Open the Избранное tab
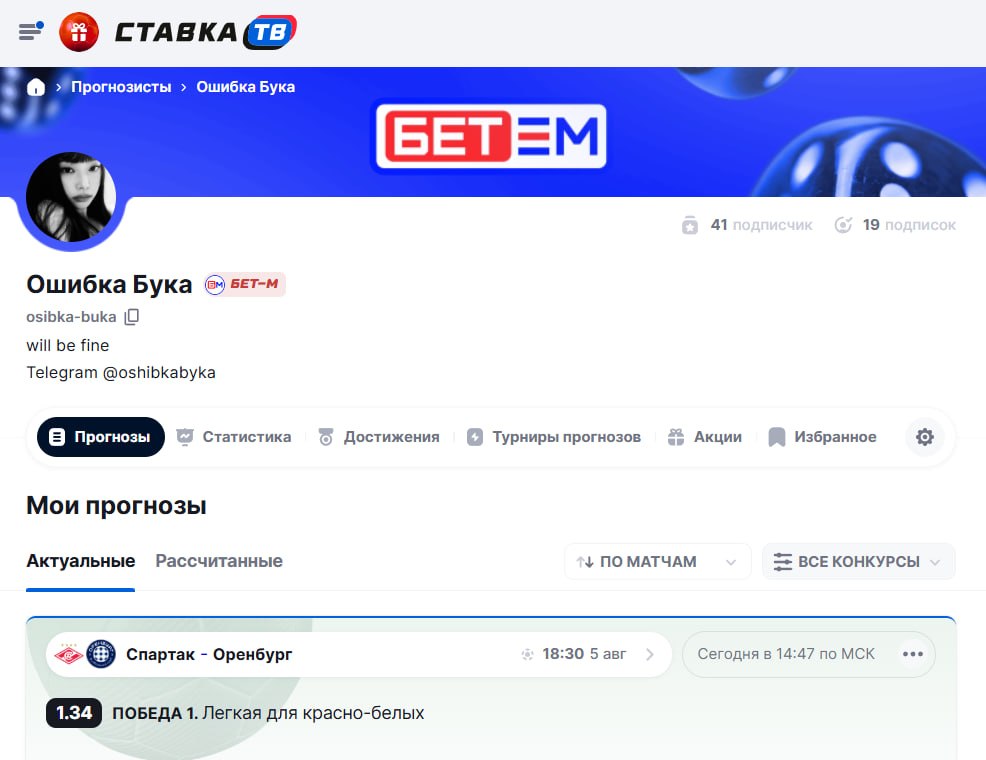The image size is (986, 760). 823,437
